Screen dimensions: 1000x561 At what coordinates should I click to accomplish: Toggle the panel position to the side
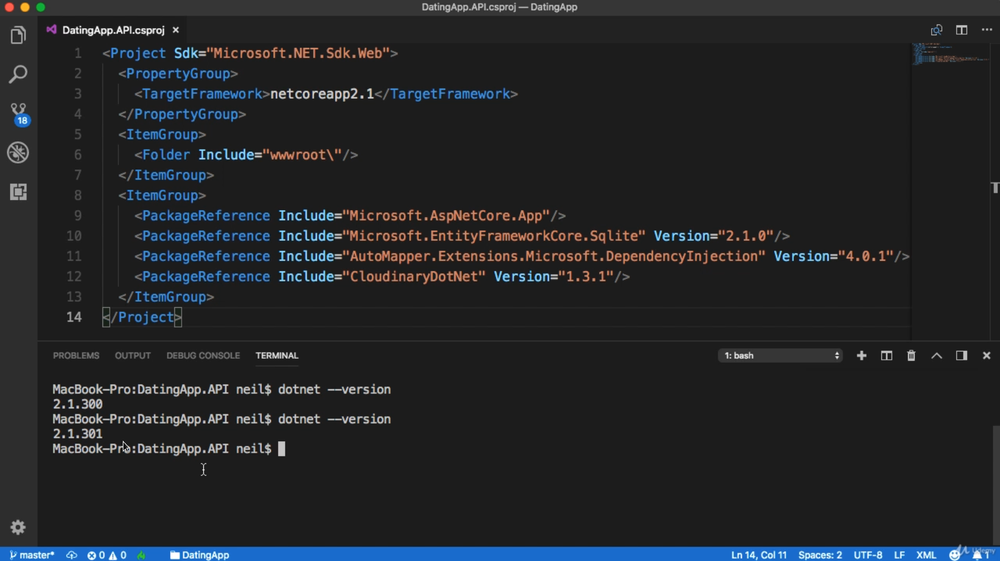click(x=961, y=356)
